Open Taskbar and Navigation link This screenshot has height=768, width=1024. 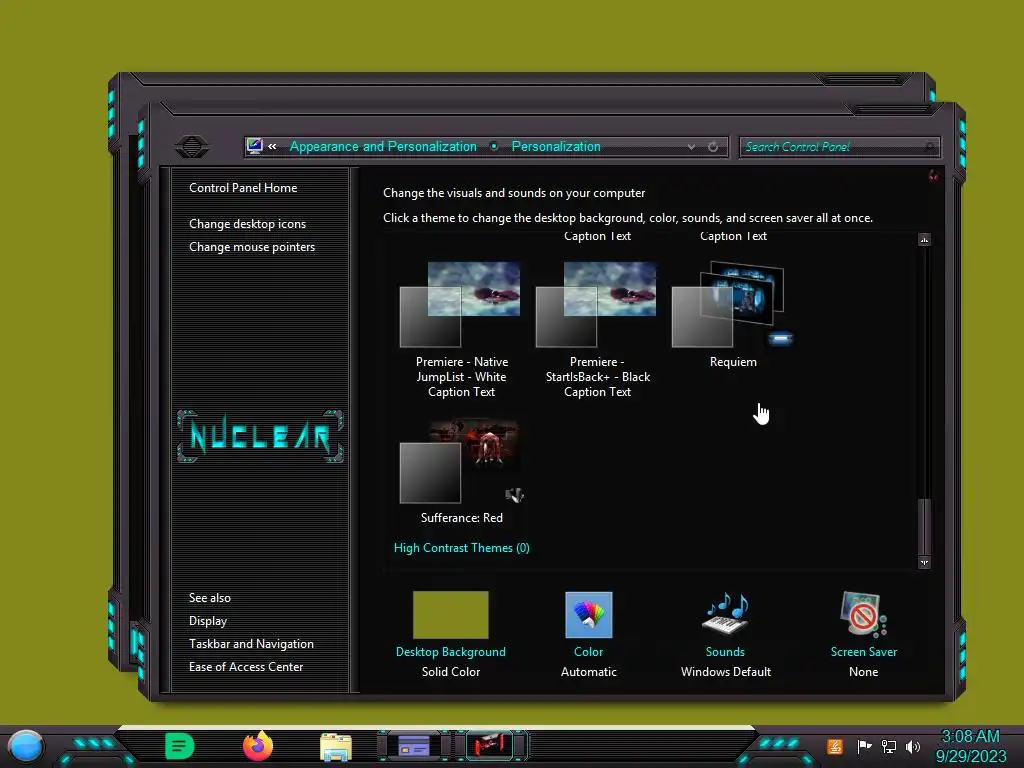point(251,643)
